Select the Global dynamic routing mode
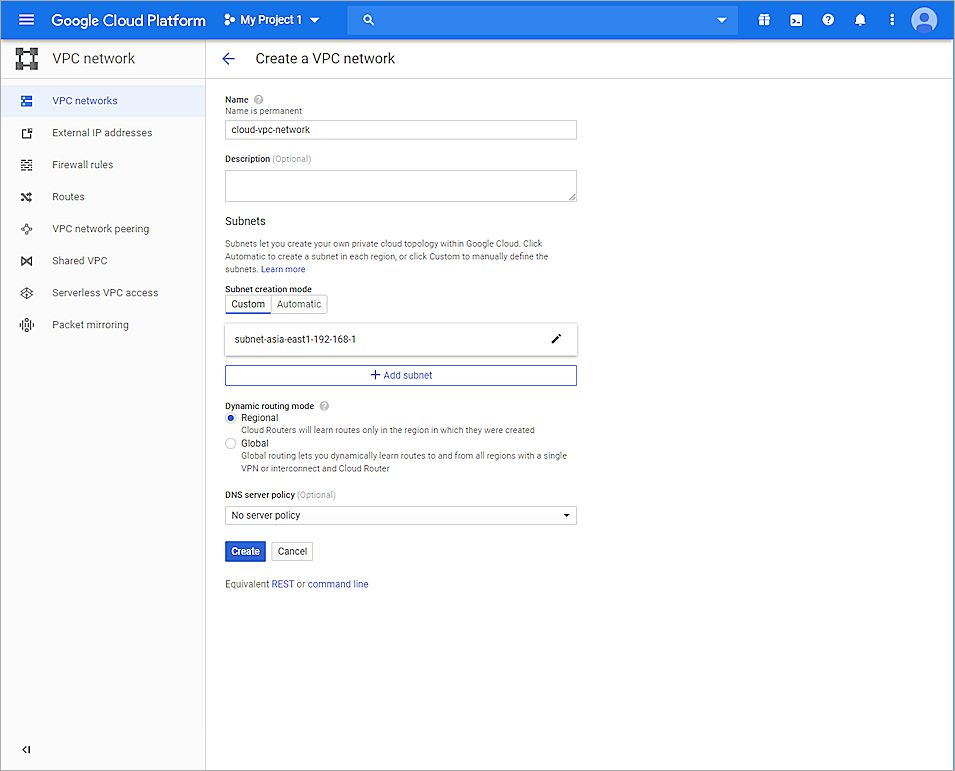The image size is (955, 771). click(x=231, y=443)
